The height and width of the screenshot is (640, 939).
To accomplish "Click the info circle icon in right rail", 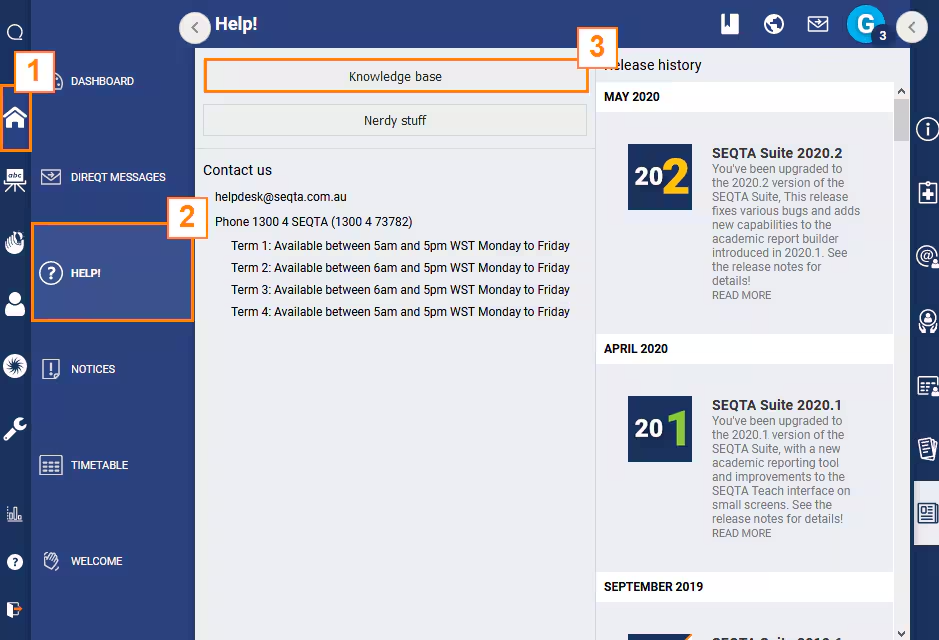I will [x=927, y=129].
